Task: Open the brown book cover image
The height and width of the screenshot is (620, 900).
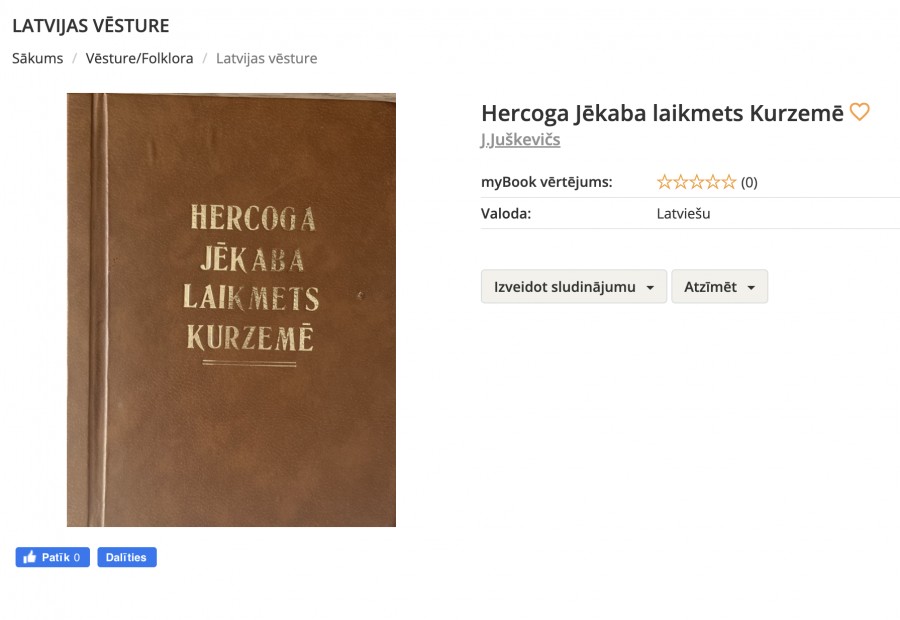Action: (x=231, y=310)
